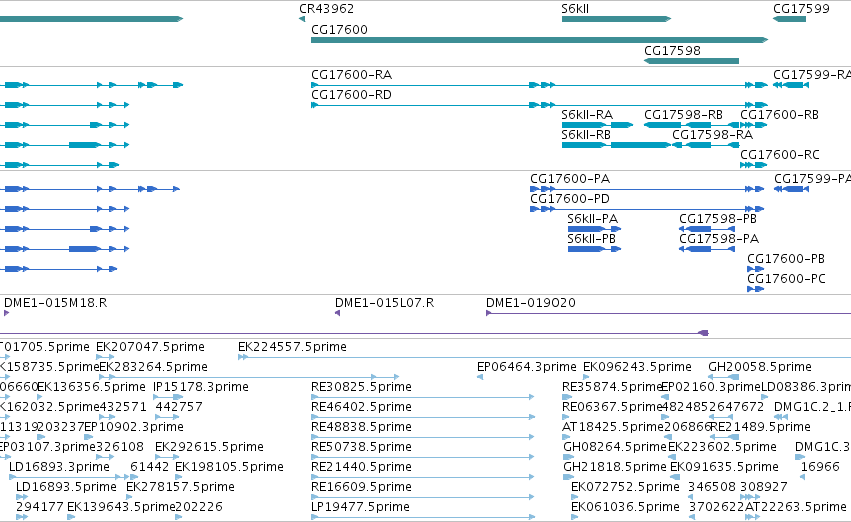Select the CG17598 gene bar
Image resolution: width=851 pixels, height=522 pixels.
(691, 61)
